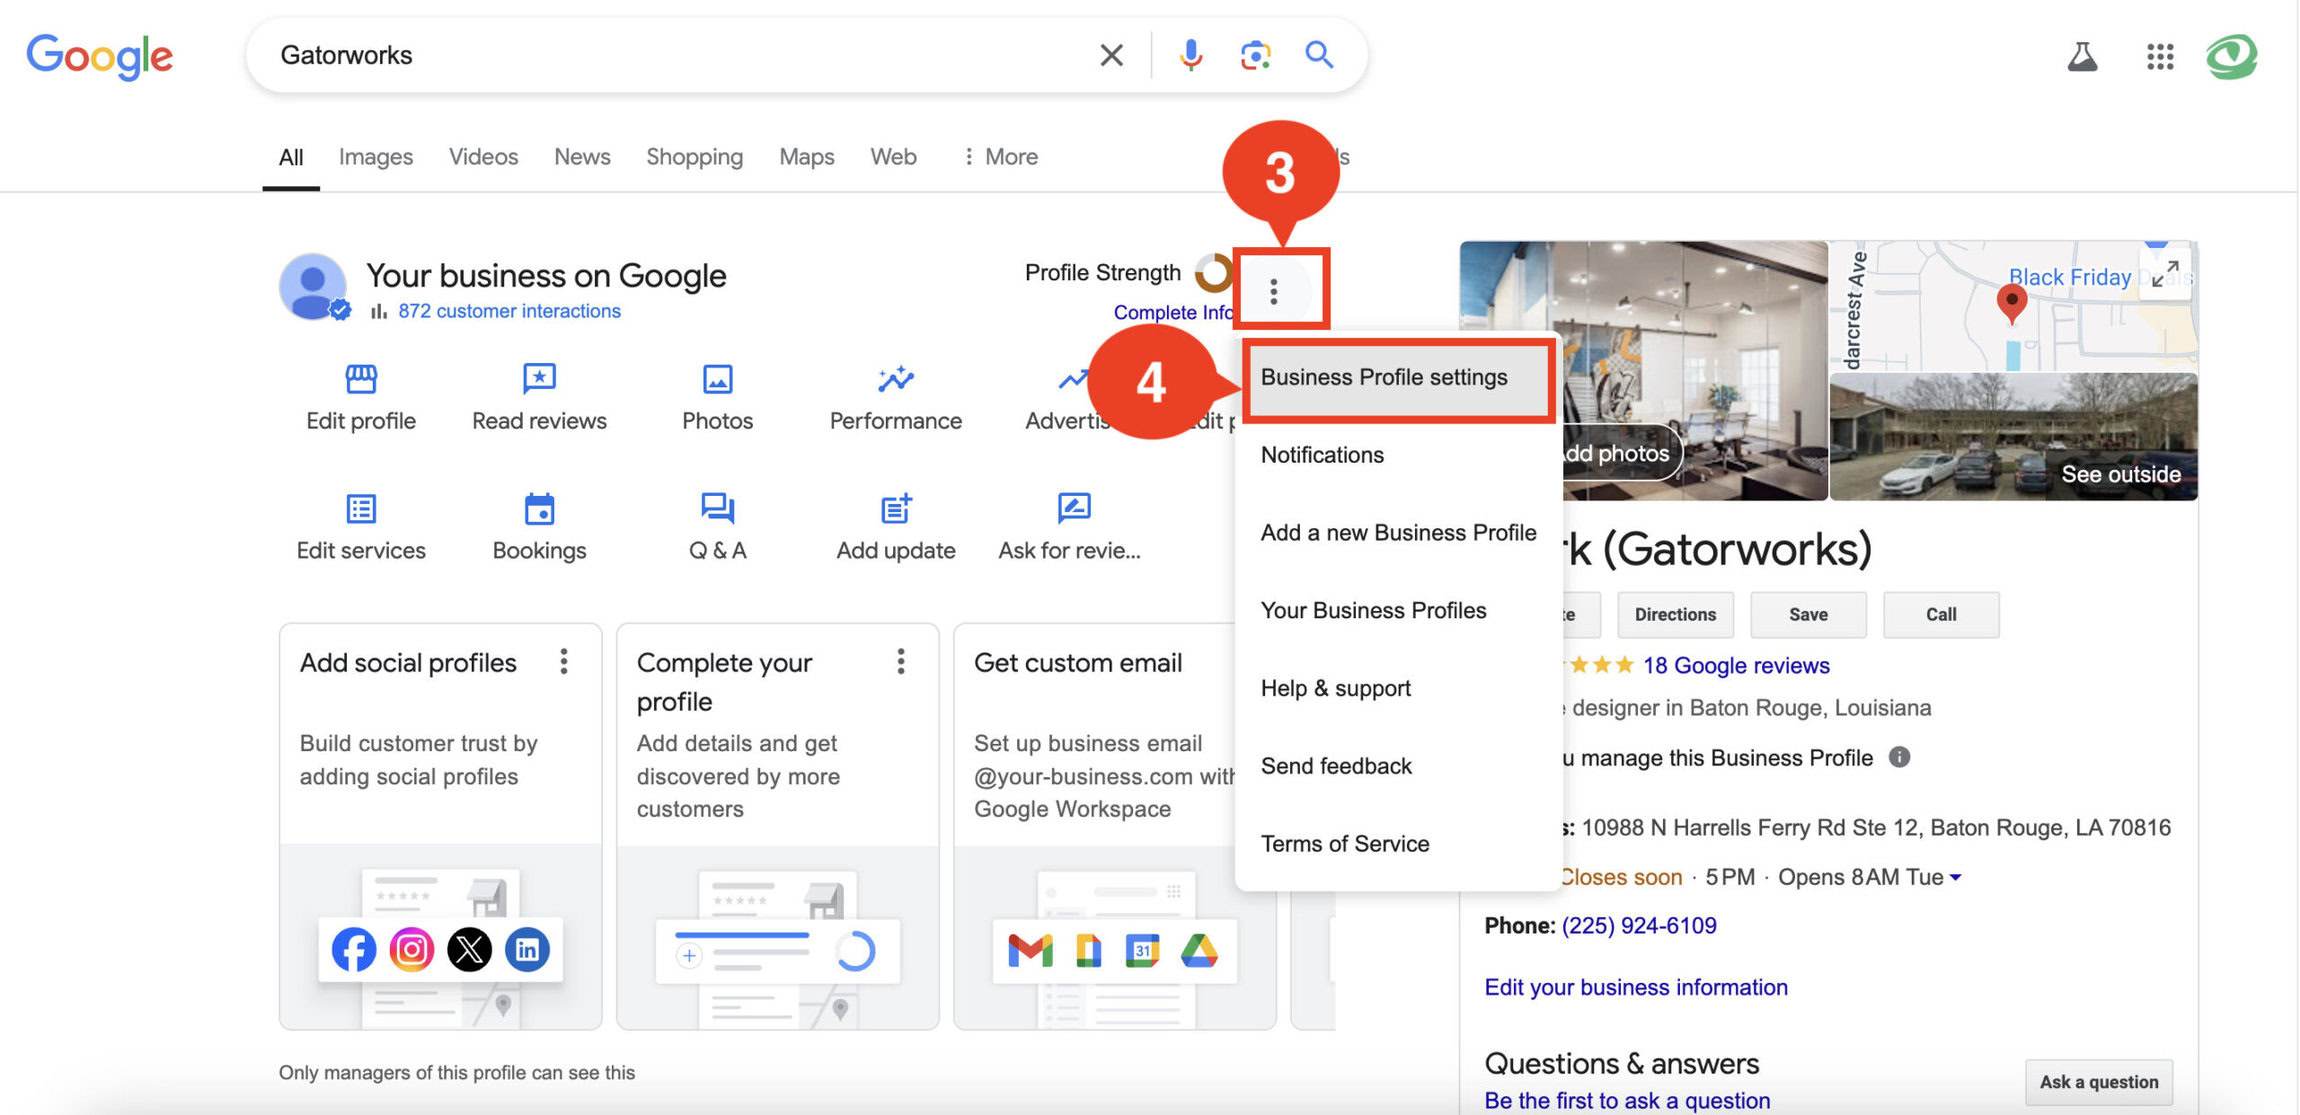Screen dimensions: 2300x1115
Task: Switch to the Shopping tab
Action: coord(694,157)
